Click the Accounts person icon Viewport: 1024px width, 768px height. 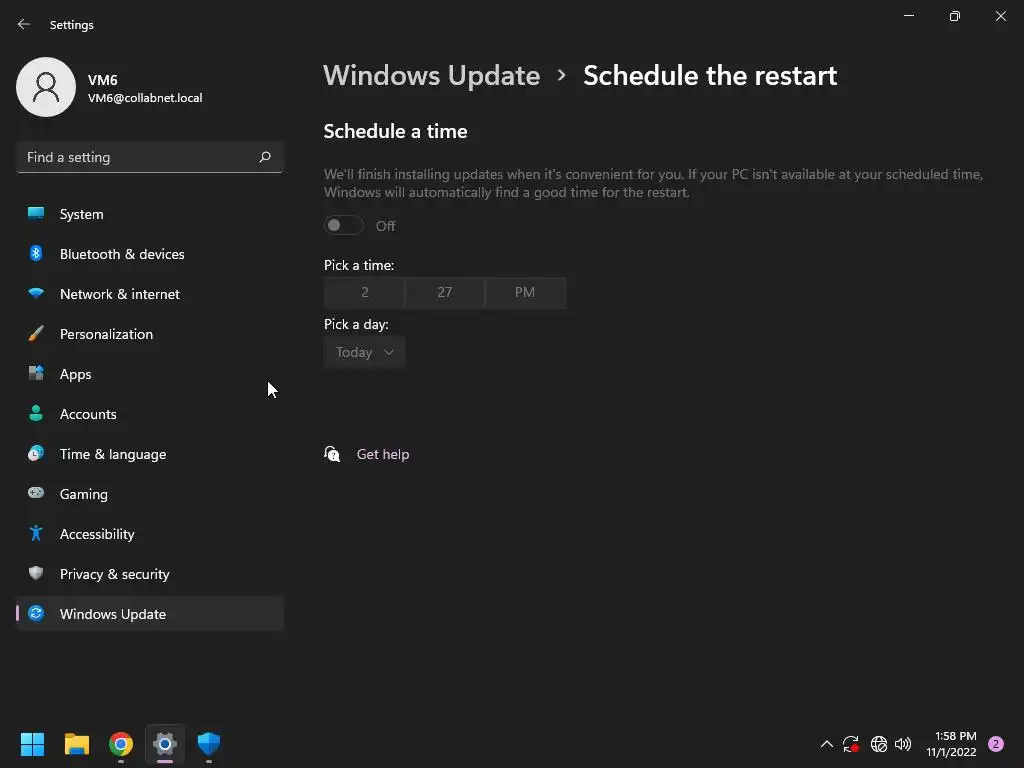(36, 413)
